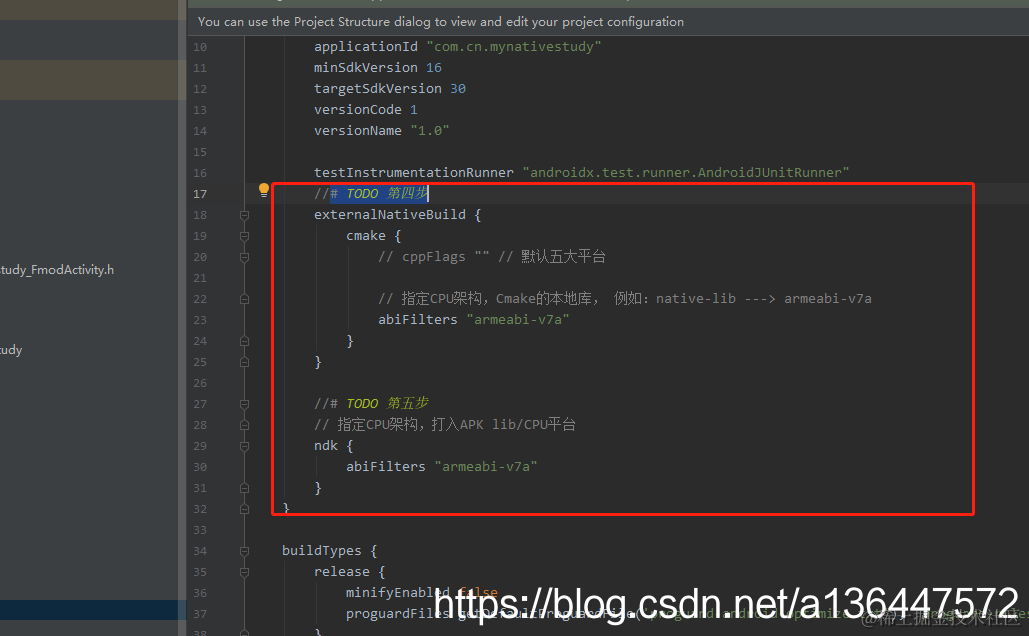Click the targetSdkVersion value 30
This screenshot has width=1029, height=636.
457,89
